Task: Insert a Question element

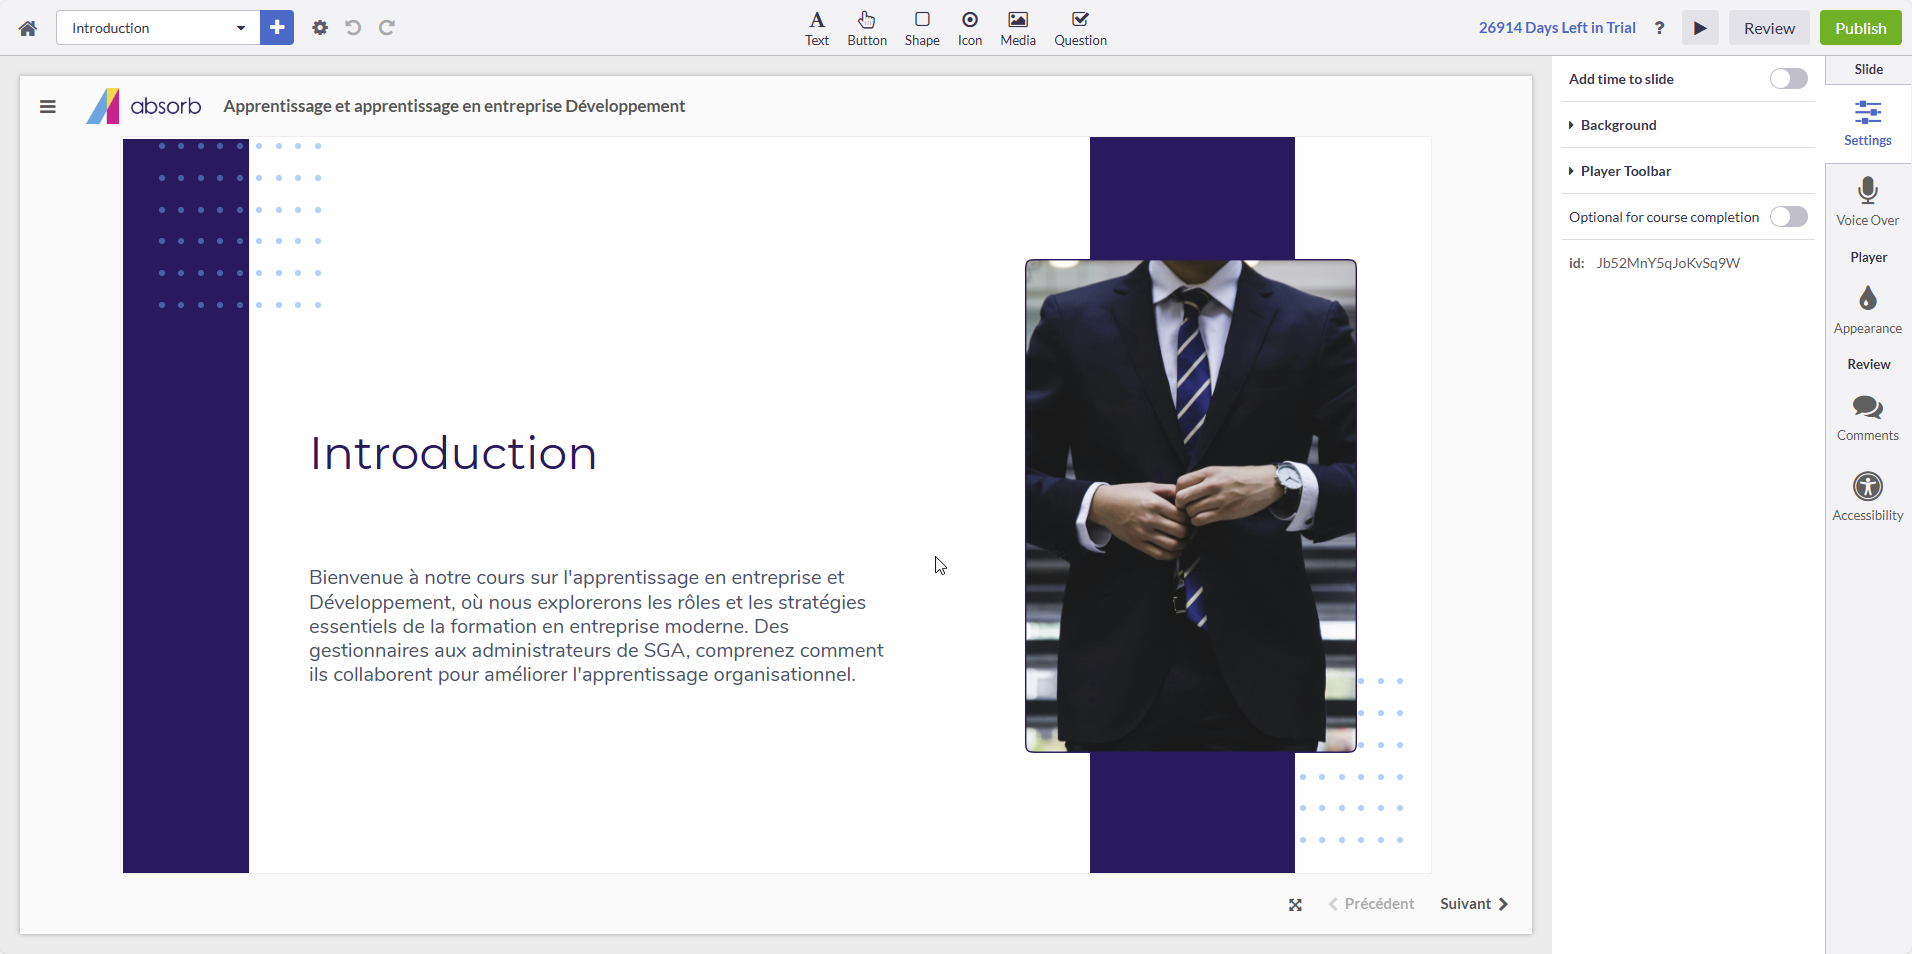Action: (1080, 28)
